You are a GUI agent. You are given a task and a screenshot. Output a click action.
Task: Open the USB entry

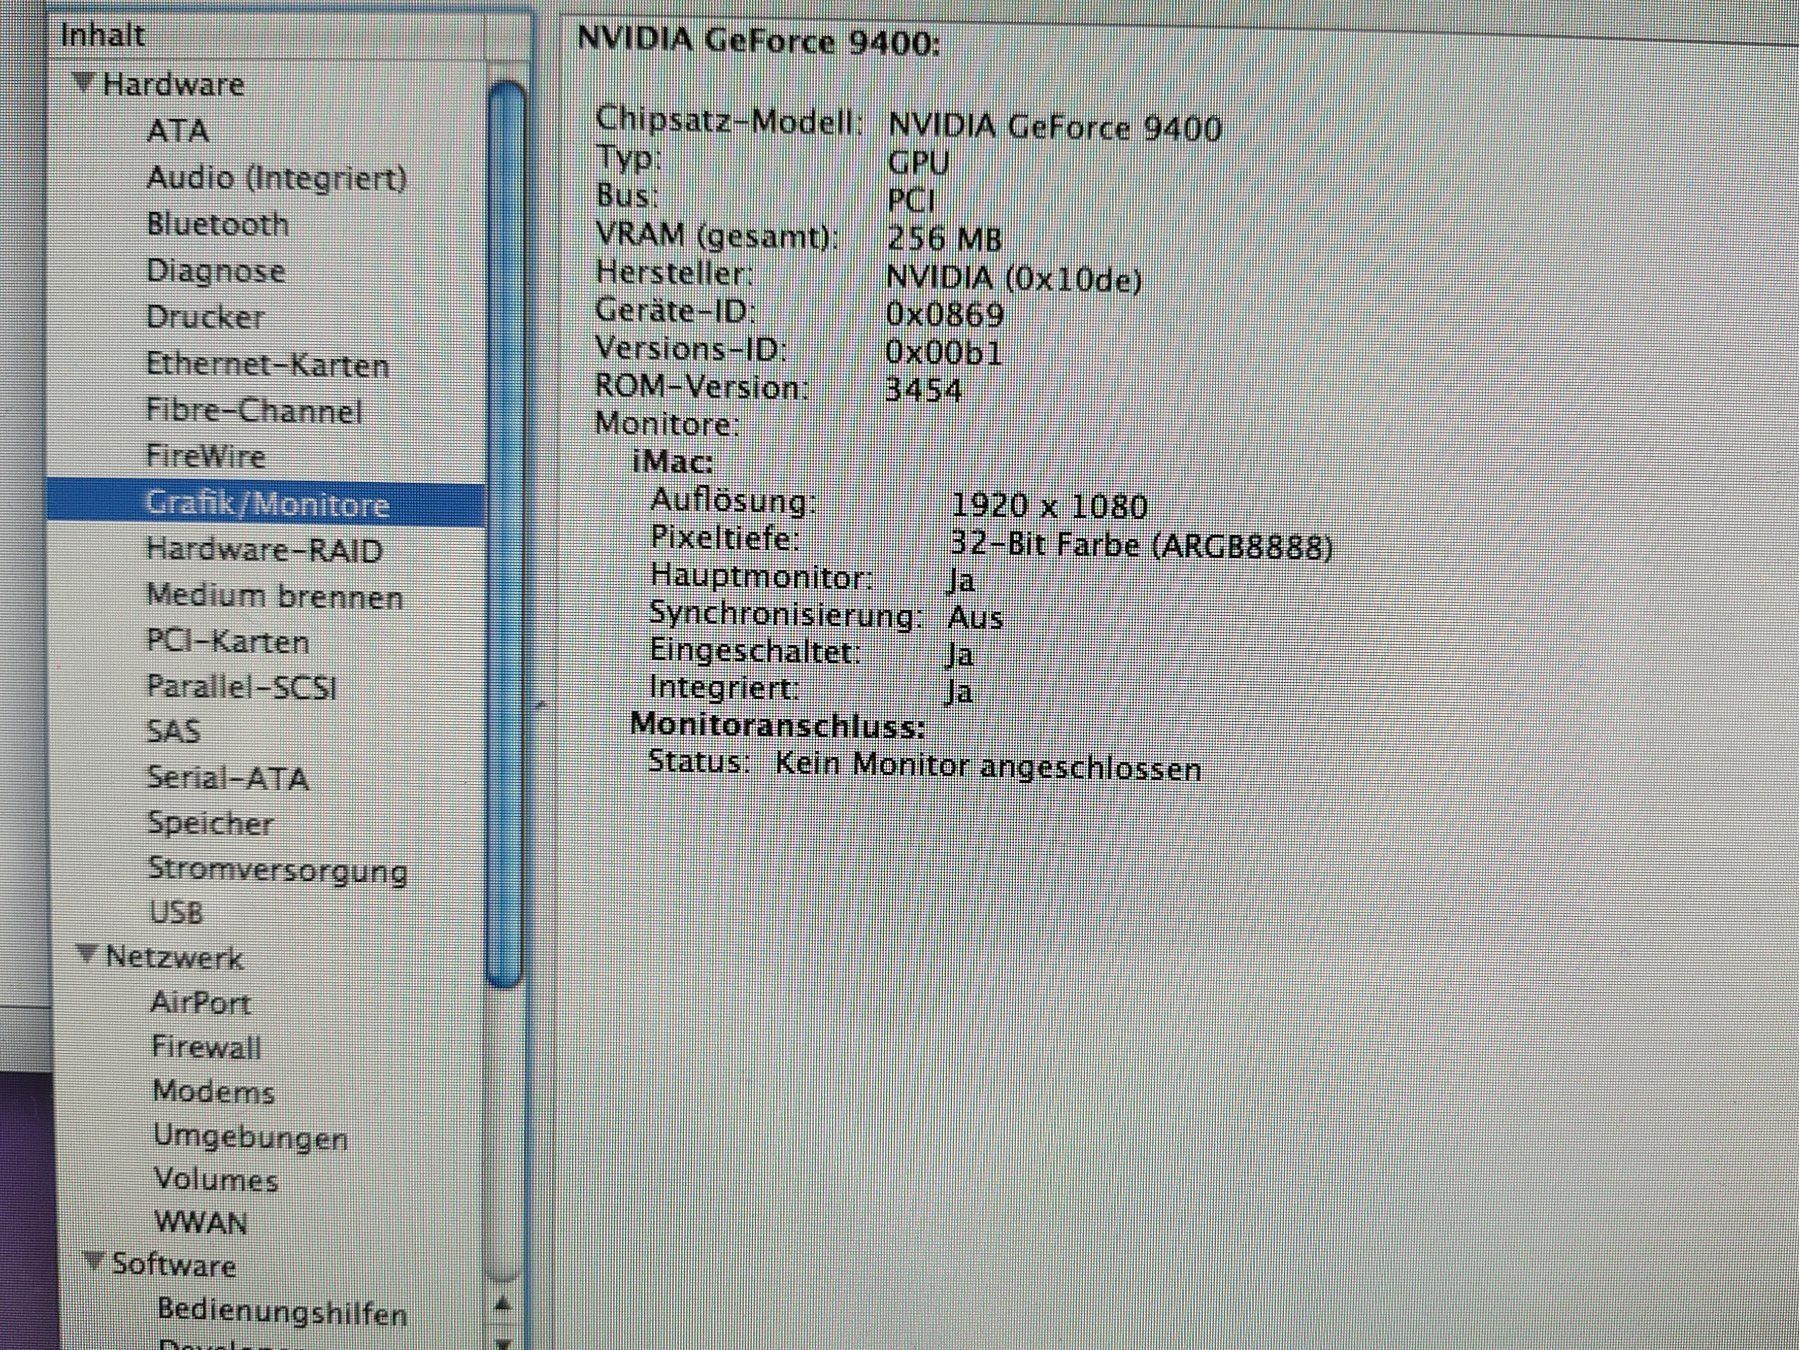[176, 912]
